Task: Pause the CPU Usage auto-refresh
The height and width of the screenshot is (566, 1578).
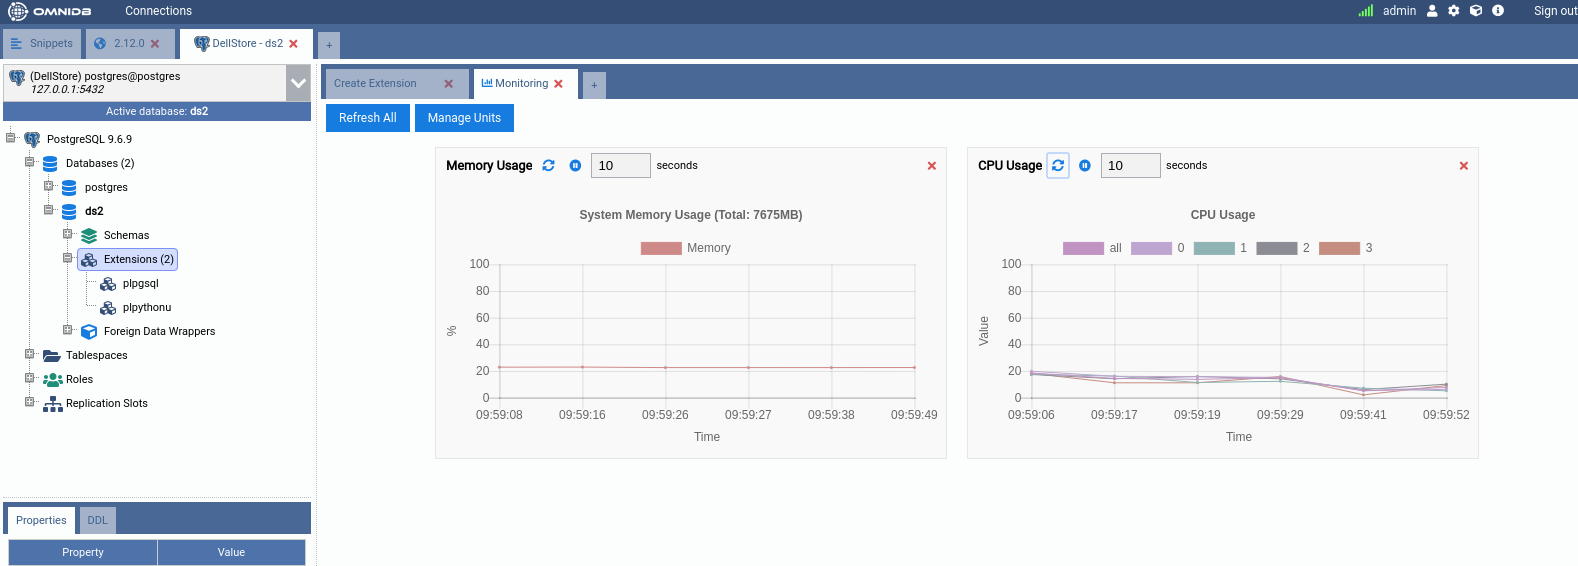Action: click(x=1085, y=166)
